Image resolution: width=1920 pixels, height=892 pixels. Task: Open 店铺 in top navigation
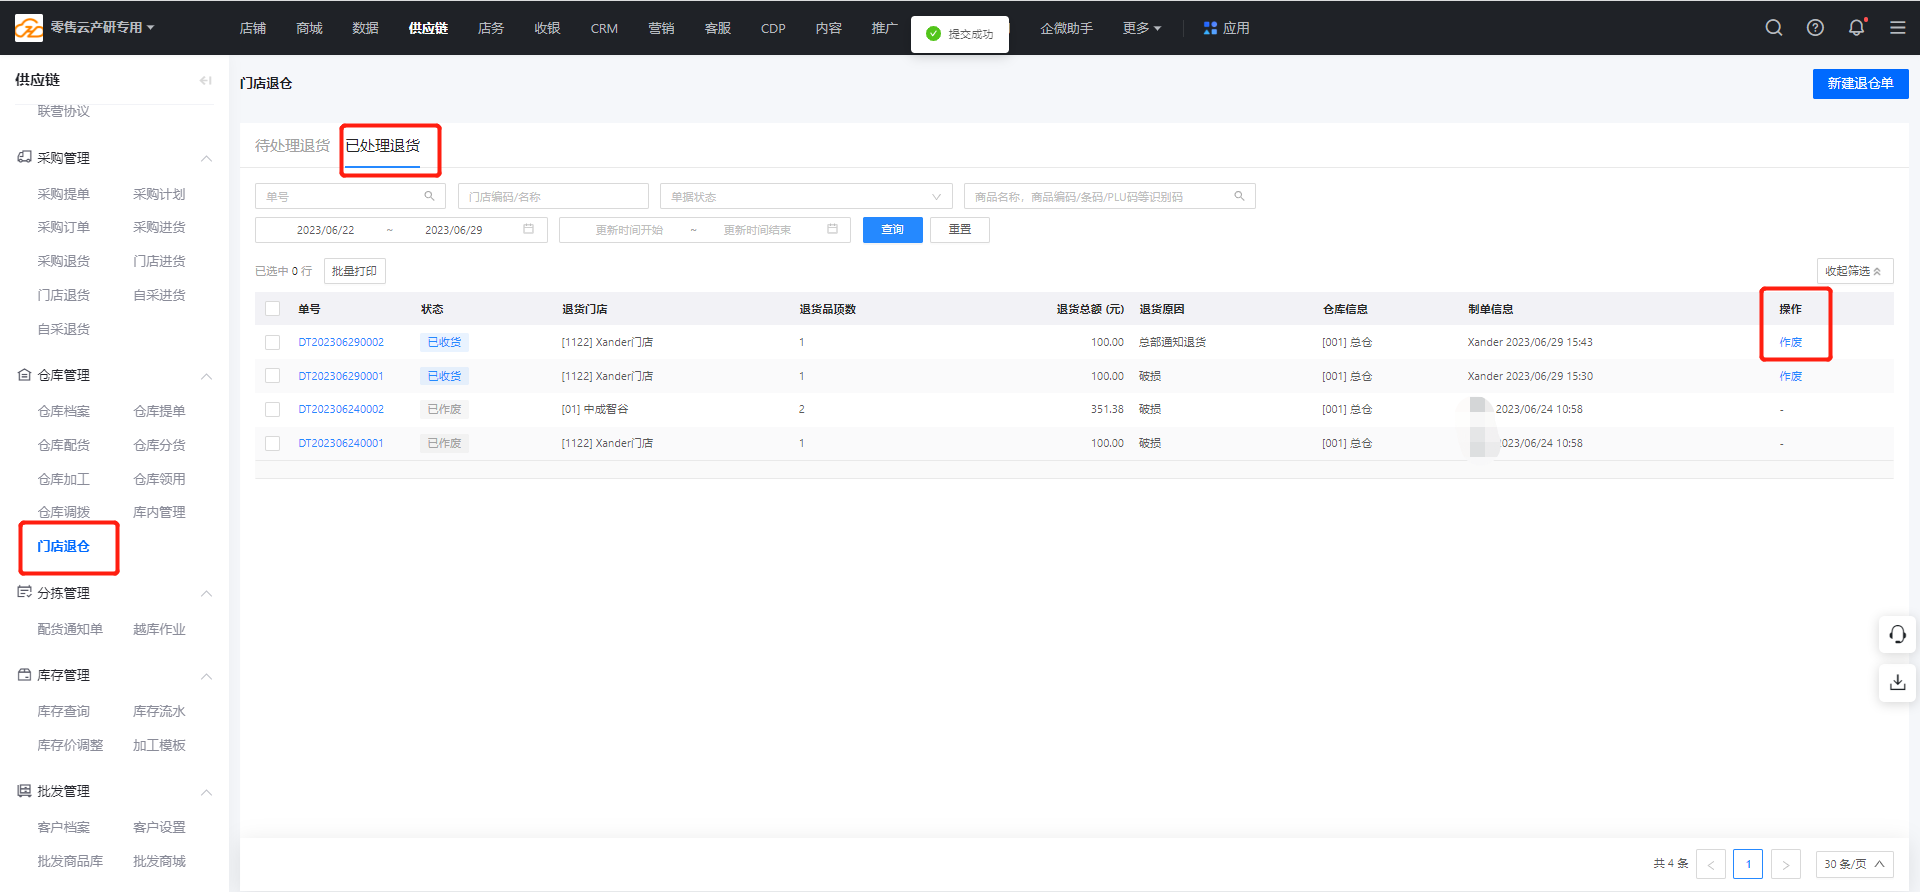(253, 28)
